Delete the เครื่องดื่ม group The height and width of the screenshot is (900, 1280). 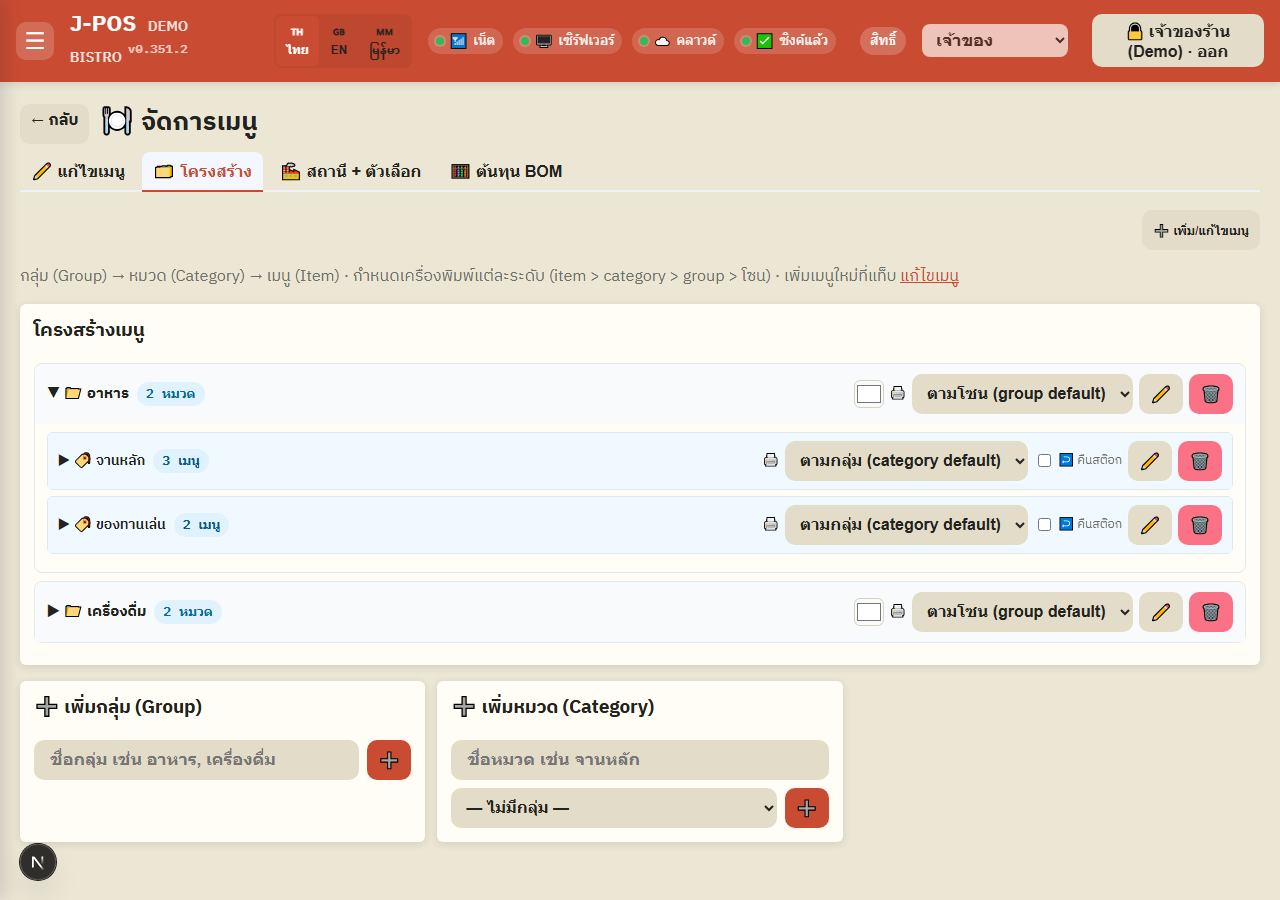pyautogui.click(x=1211, y=612)
